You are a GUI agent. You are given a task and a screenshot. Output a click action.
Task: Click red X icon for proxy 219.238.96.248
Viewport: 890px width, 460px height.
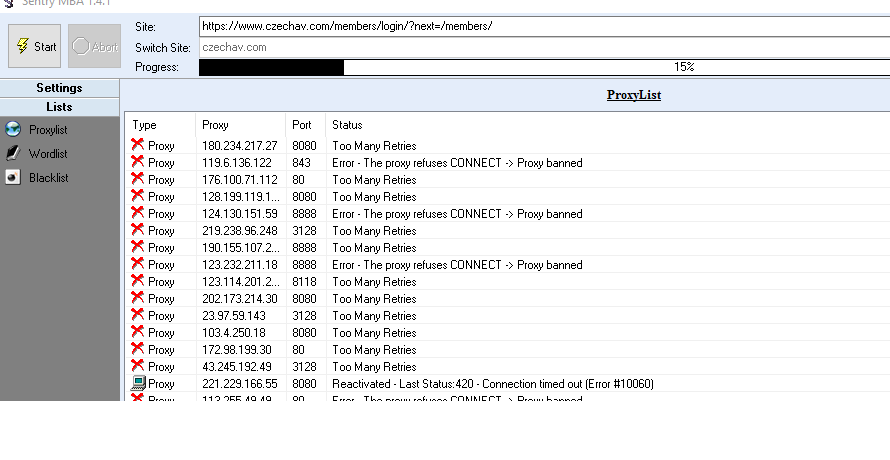tap(137, 230)
